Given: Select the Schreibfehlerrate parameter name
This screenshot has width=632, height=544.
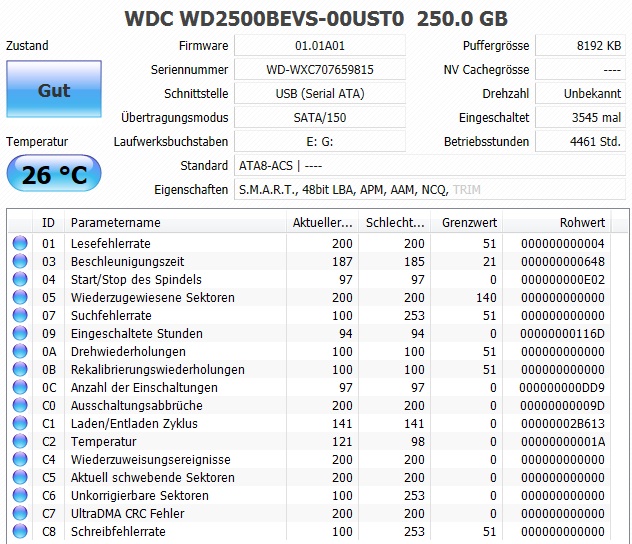Looking at the screenshot, I should click(118, 531).
